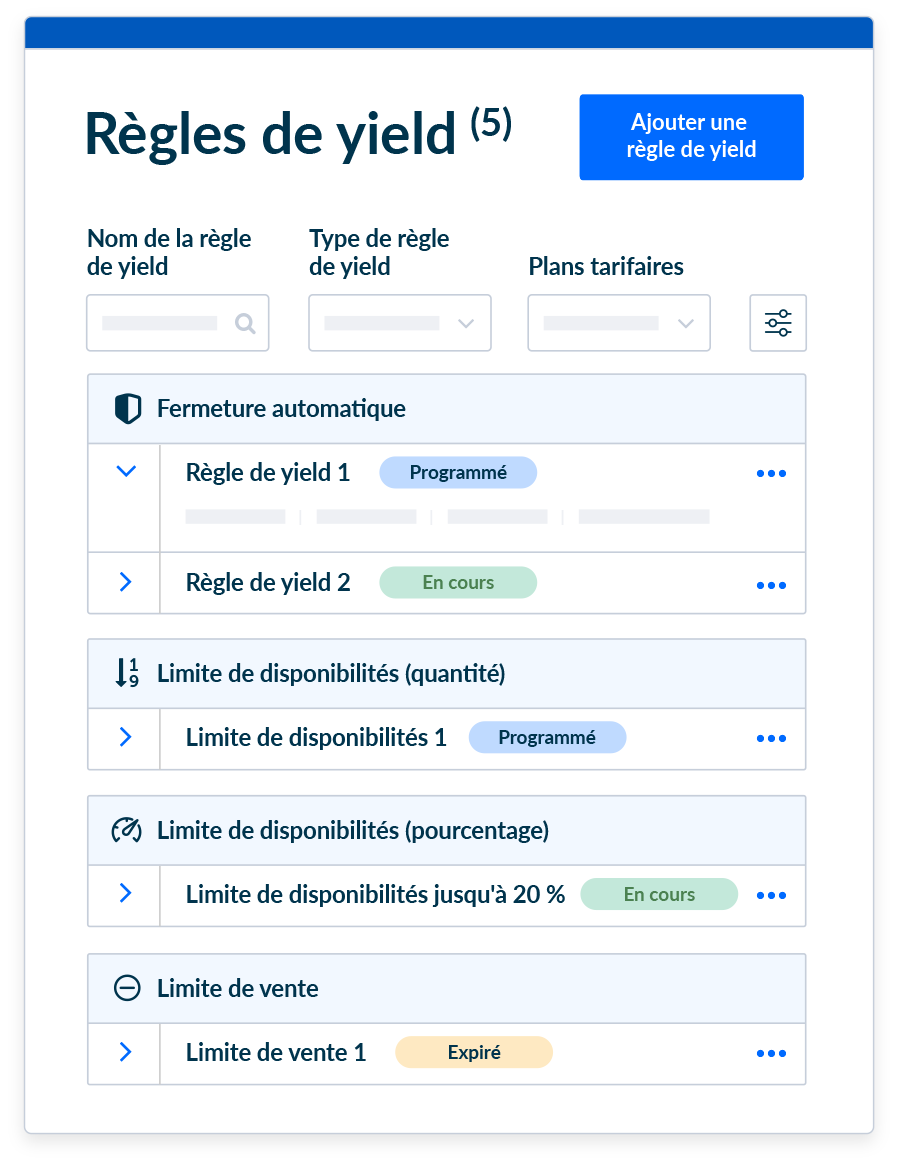Open the advanced filters sliders icon
The width and height of the screenshot is (900, 1168).
click(x=778, y=323)
